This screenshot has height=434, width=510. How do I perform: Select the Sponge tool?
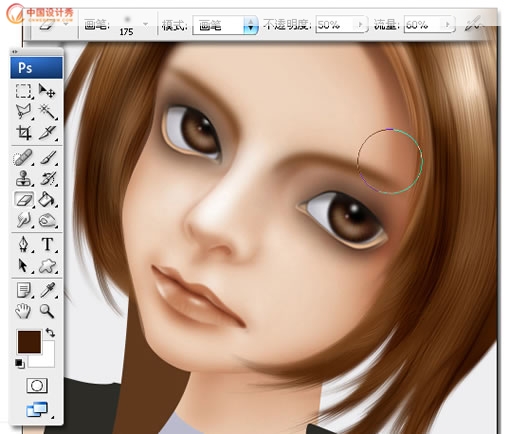pos(47,220)
